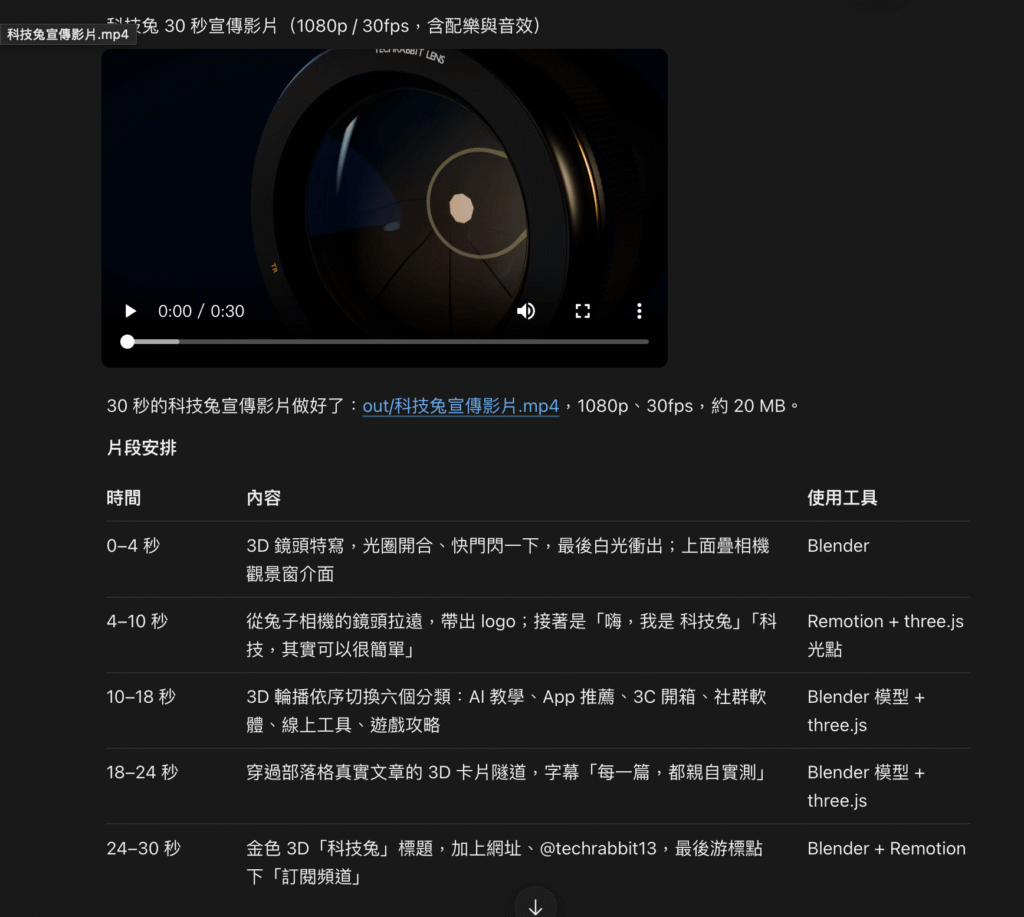Click the 1080p、30fps，約 20 MB text

coord(681,406)
